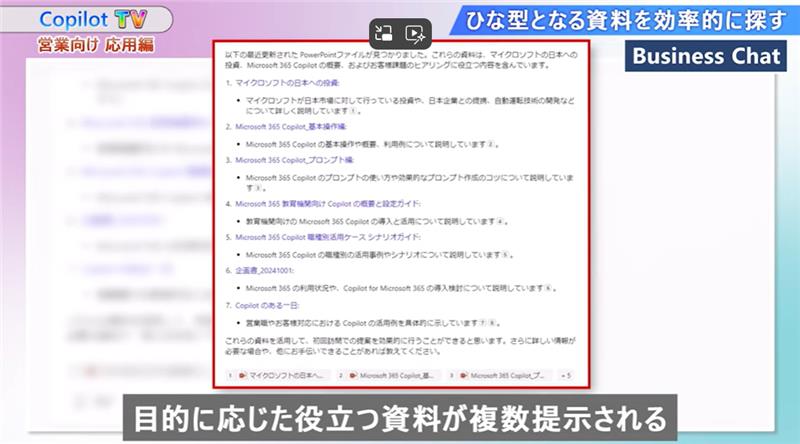Image resolution: width=800 pixels, height=444 pixels.
Task: Click the closing sentence これらの資料を活用して
Action: (x=399, y=346)
